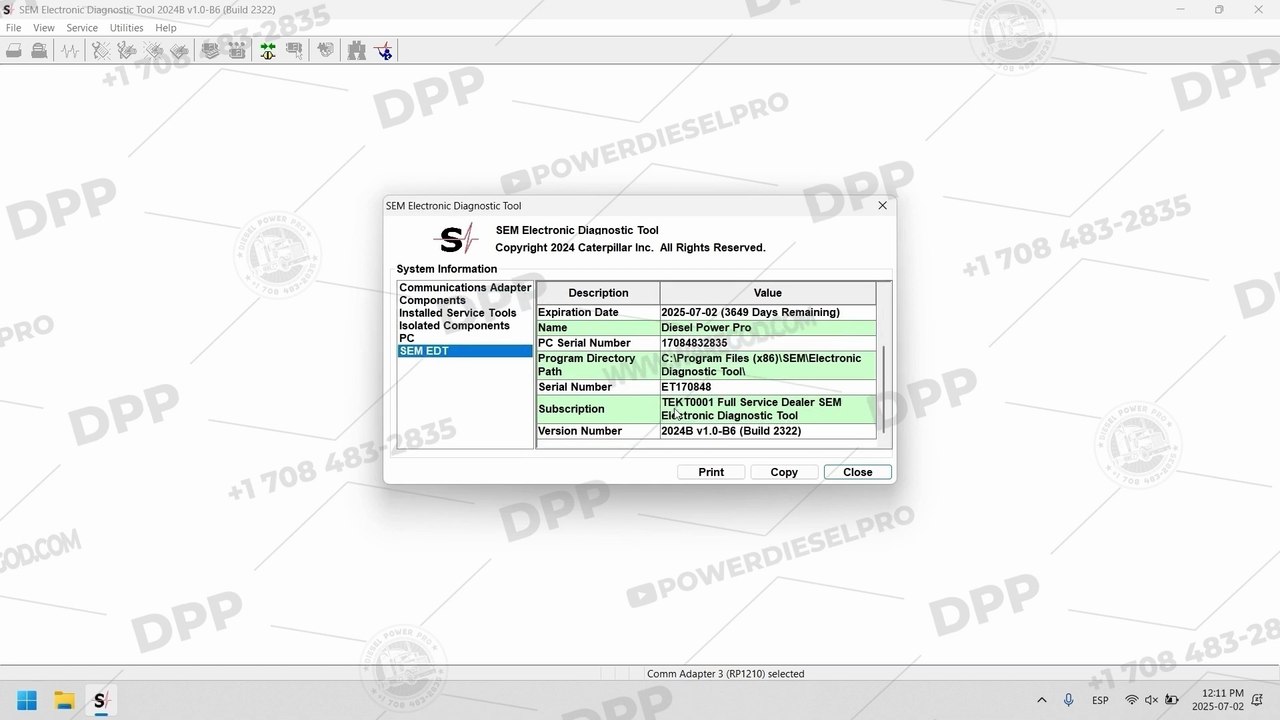Click the Copy button in dialog
The height and width of the screenshot is (720, 1280).
point(784,472)
